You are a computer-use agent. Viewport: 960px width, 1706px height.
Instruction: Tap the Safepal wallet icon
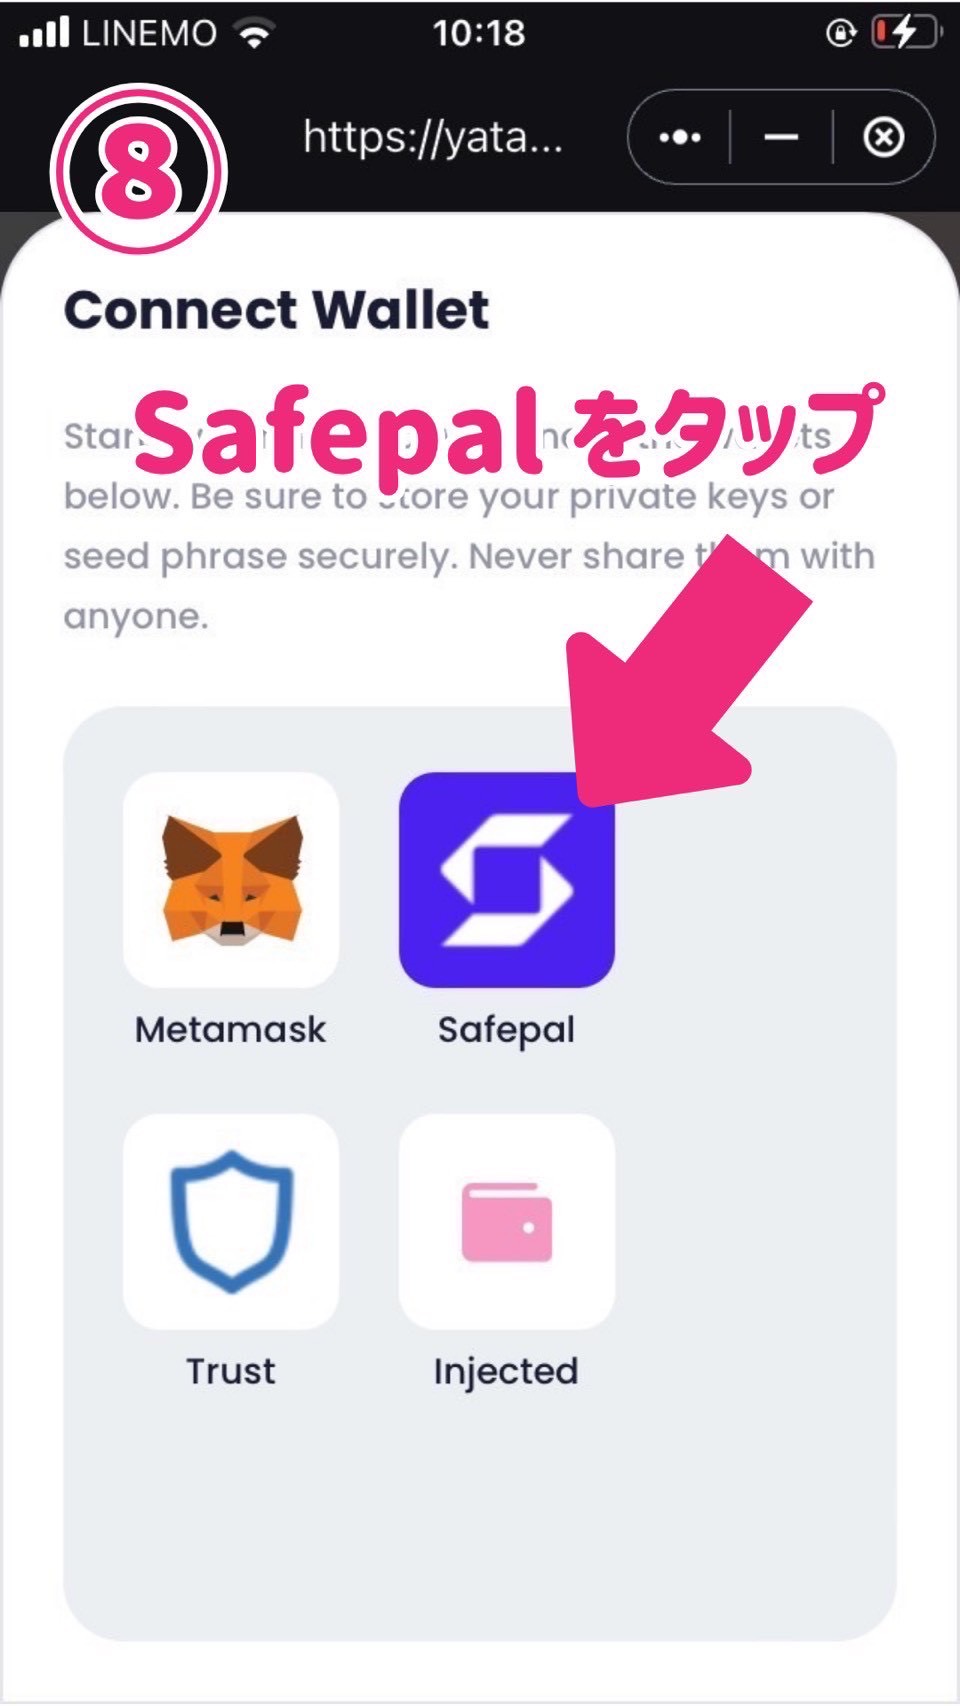[x=507, y=879]
